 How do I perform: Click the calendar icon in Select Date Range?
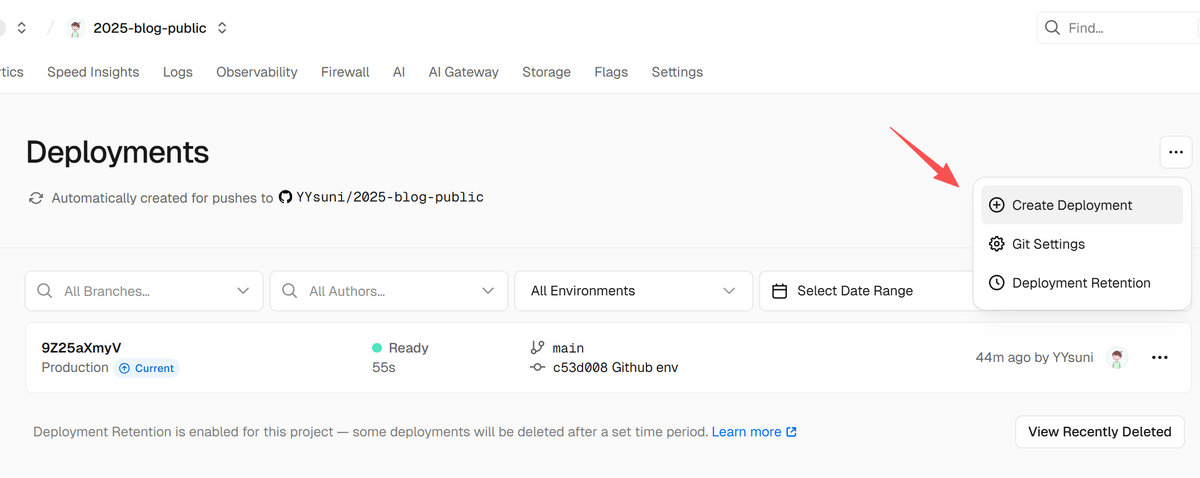(780, 291)
